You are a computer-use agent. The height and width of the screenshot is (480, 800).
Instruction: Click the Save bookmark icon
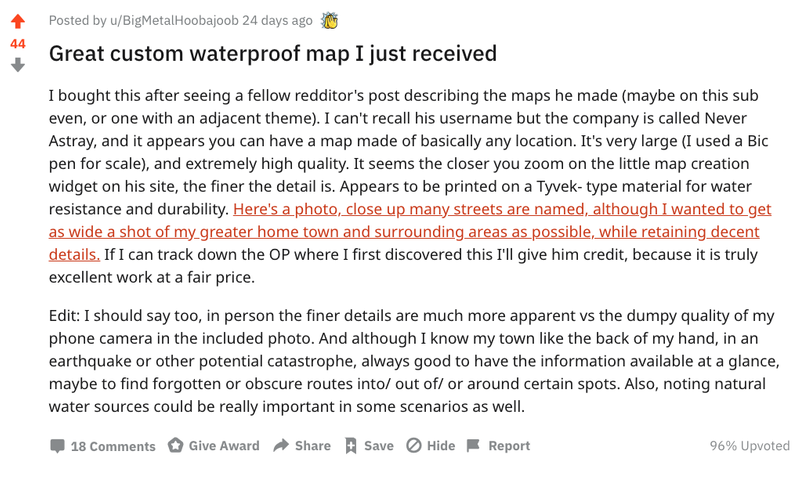click(x=351, y=446)
